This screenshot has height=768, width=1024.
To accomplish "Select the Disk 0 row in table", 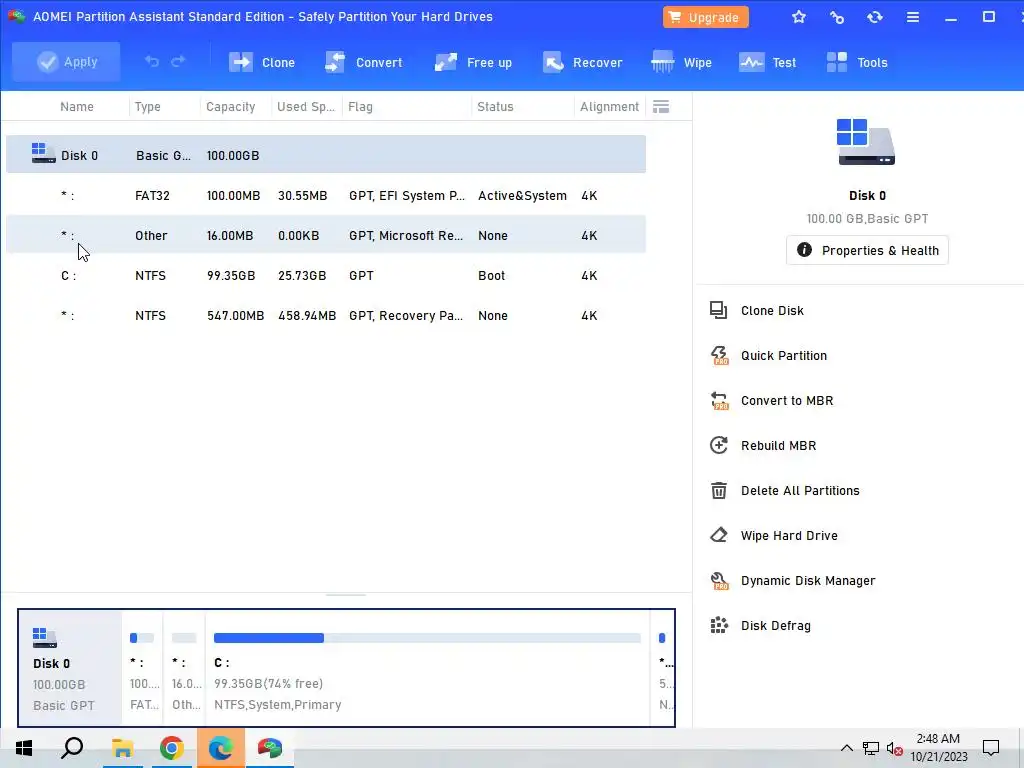I will pyautogui.click(x=326, y=155).
